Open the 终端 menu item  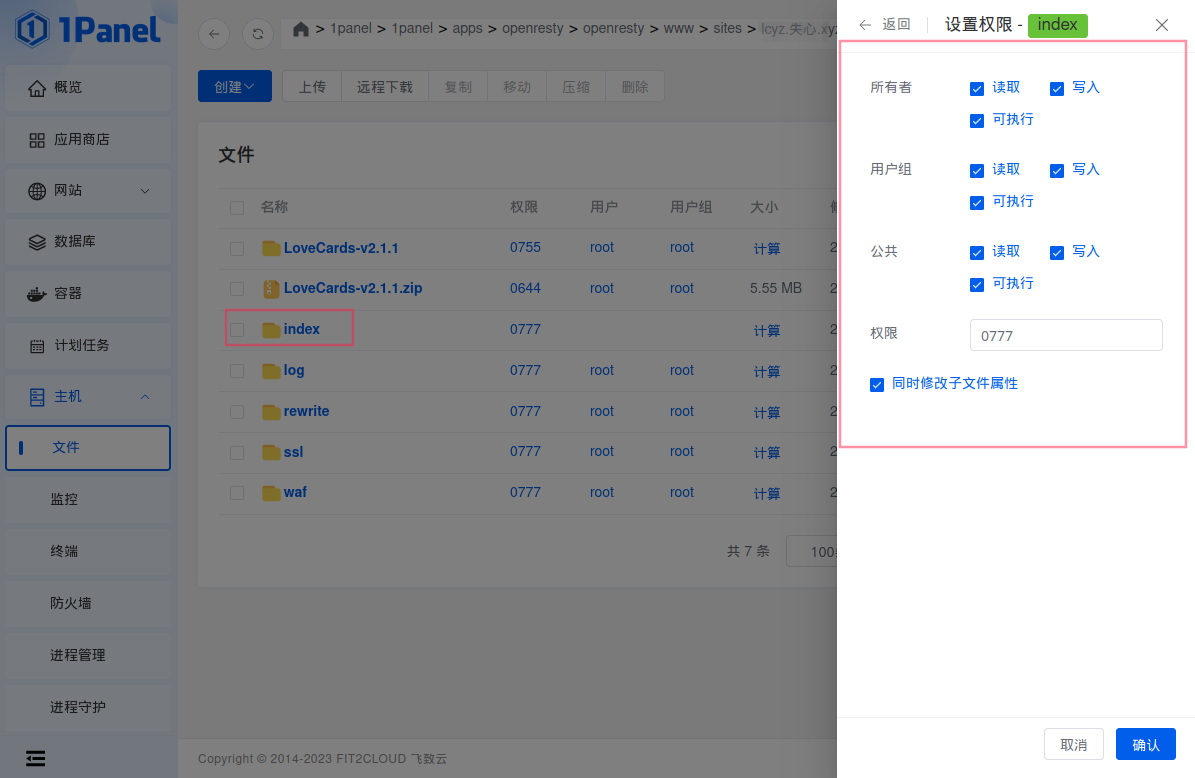pos(88,552)
